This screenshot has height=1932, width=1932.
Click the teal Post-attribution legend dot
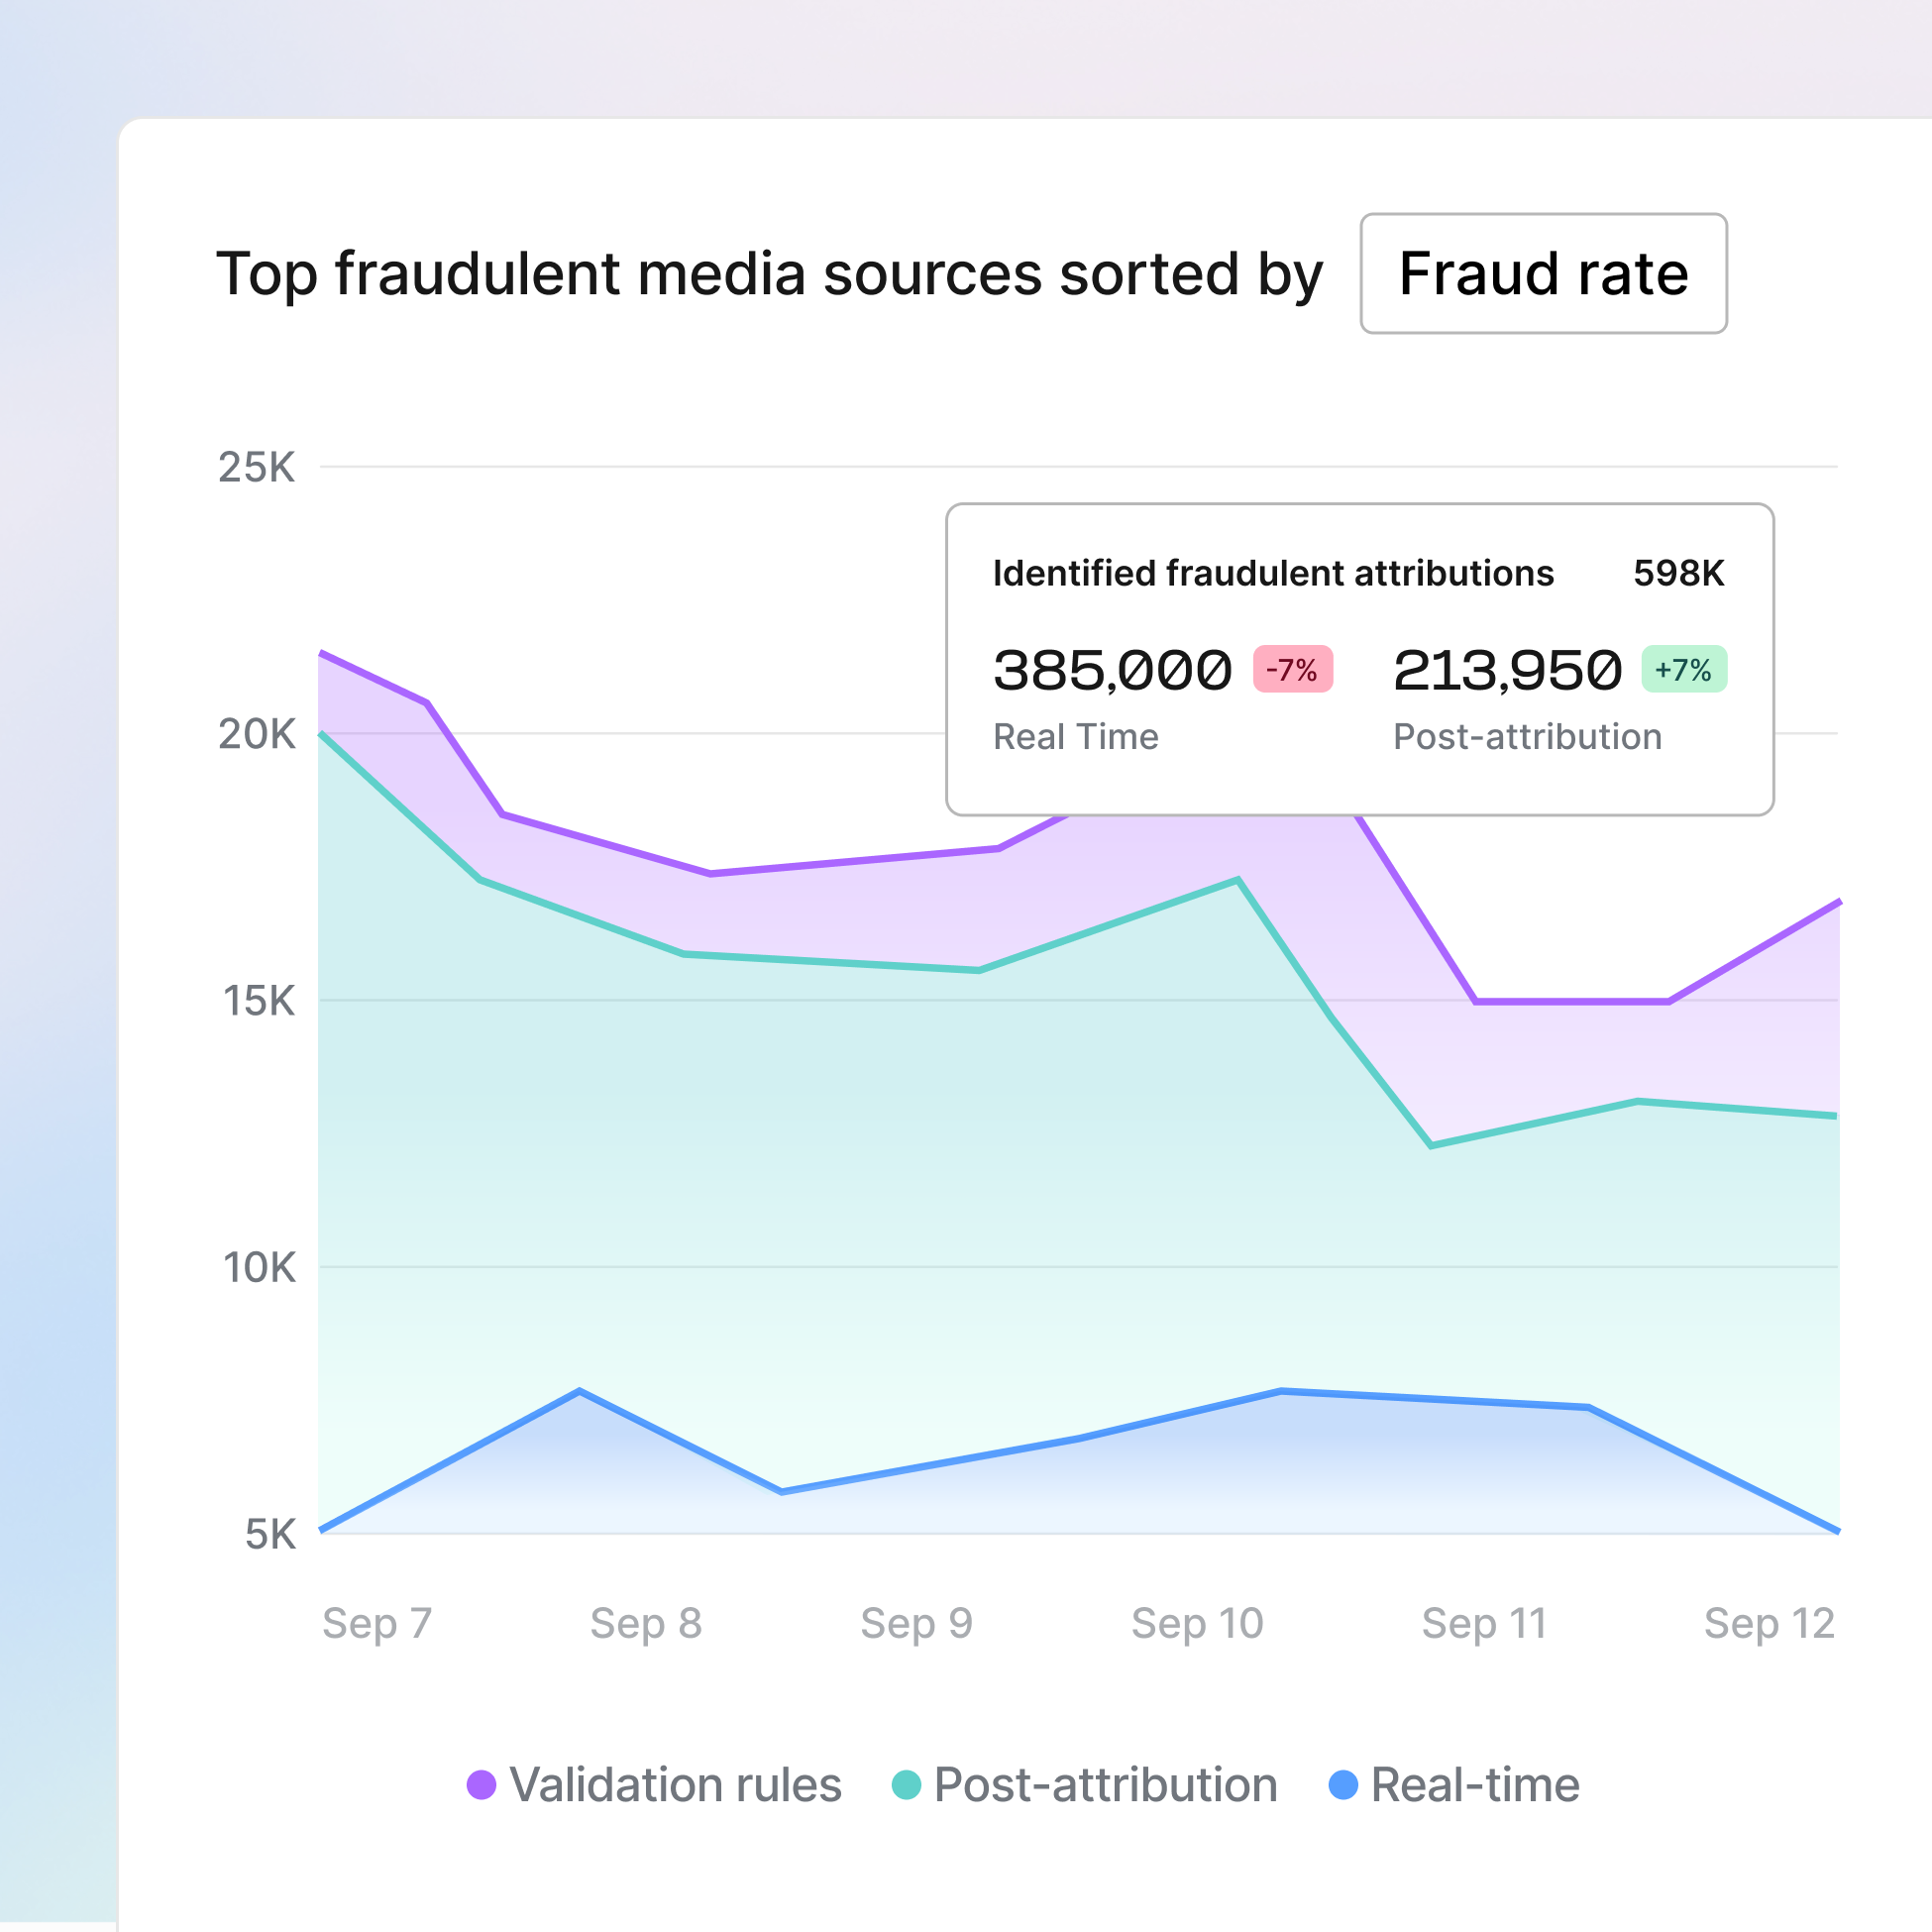click(x=908, y=1785)
